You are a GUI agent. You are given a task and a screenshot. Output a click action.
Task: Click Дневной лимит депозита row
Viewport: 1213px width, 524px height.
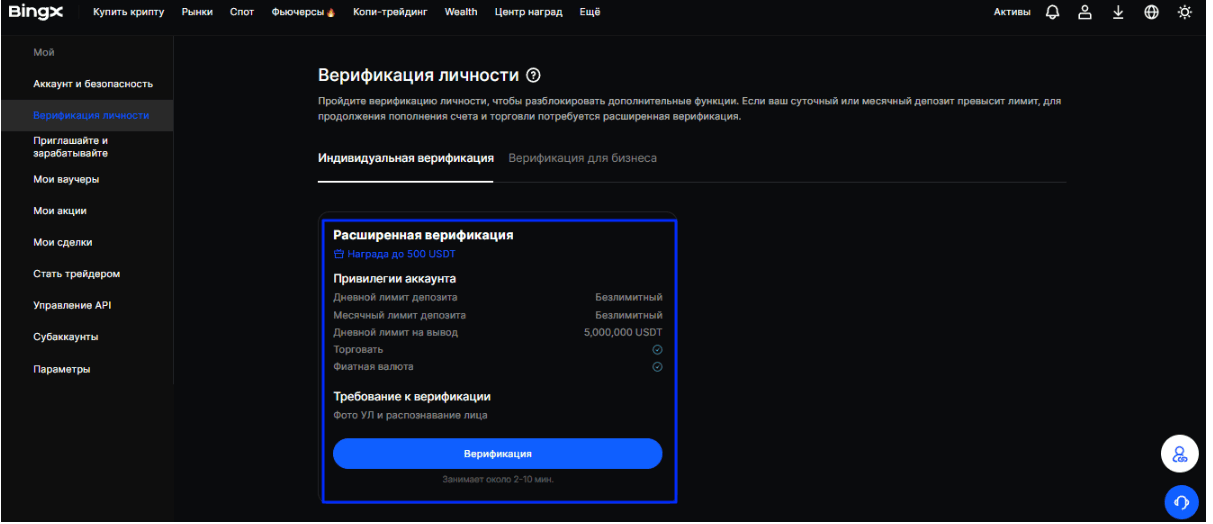pos(498,297)
